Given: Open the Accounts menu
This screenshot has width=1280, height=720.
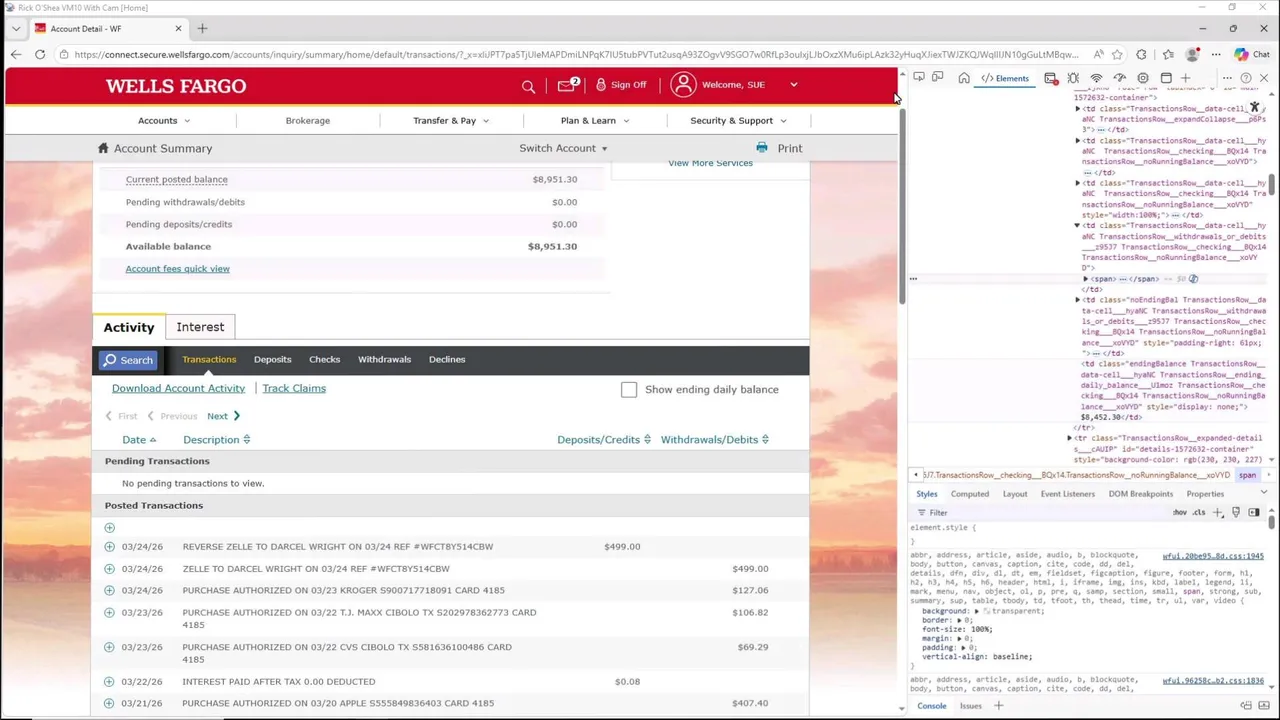Looking at the screenshot, I should tap(164, 120).
